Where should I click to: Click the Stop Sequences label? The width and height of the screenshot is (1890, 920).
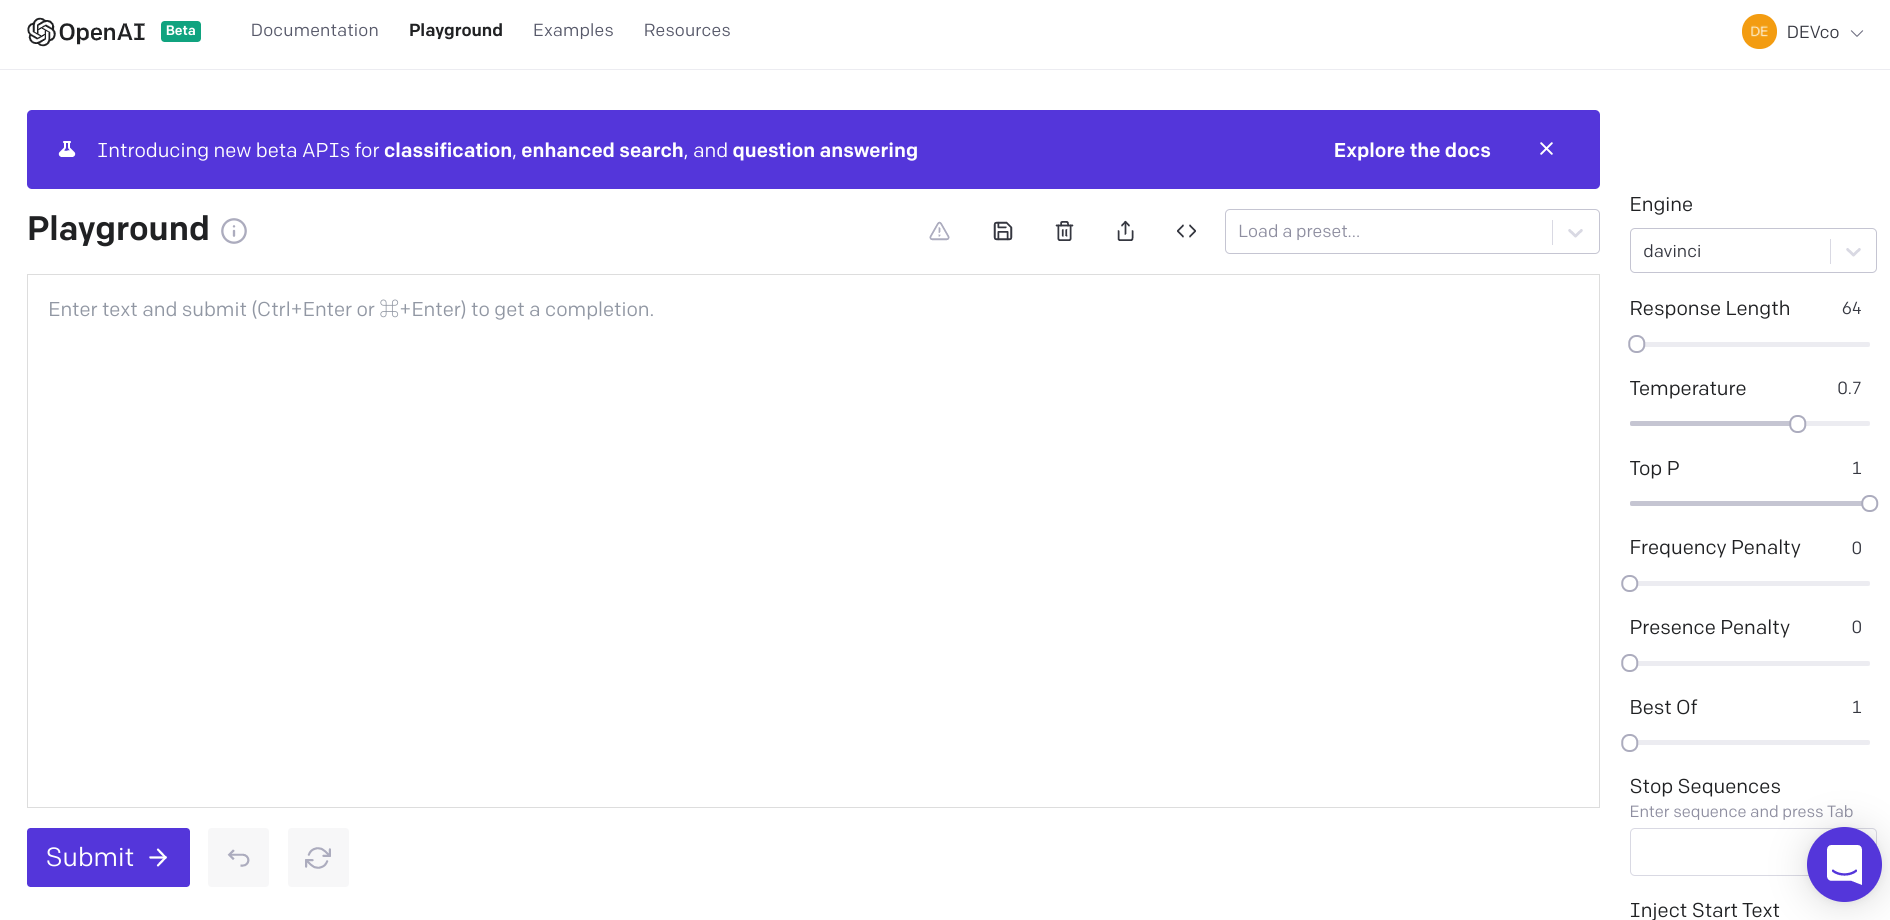coord(1705,786)
